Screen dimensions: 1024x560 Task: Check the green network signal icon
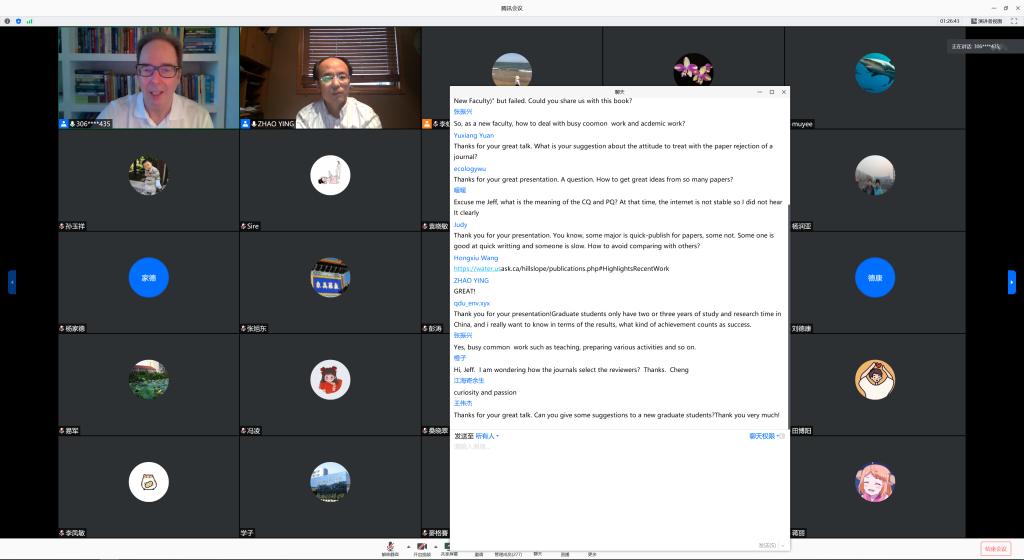point(29,21)
